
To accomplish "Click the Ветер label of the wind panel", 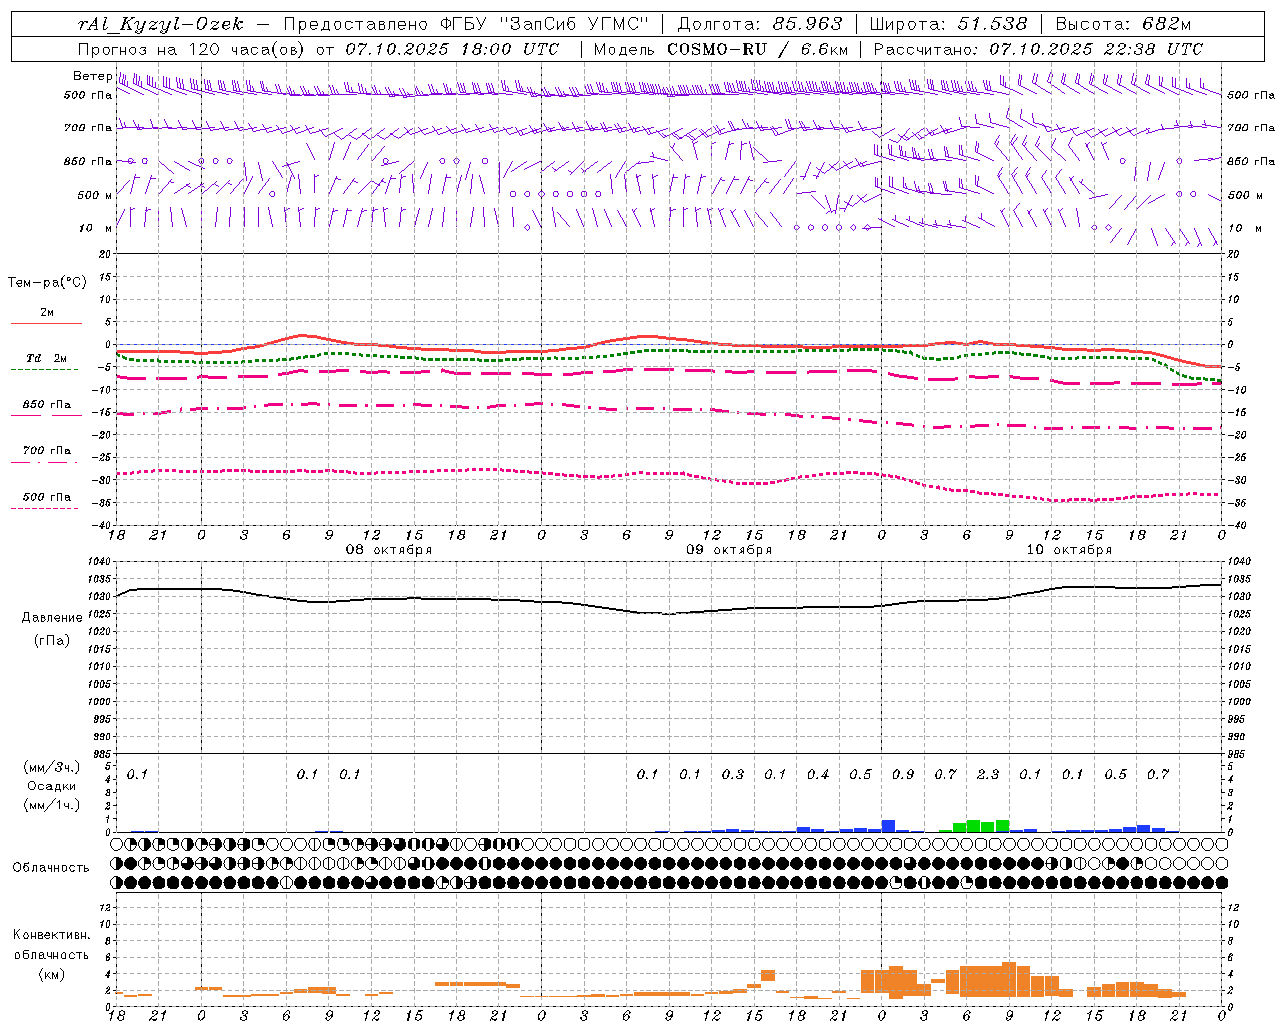I will tap(93, 76).
